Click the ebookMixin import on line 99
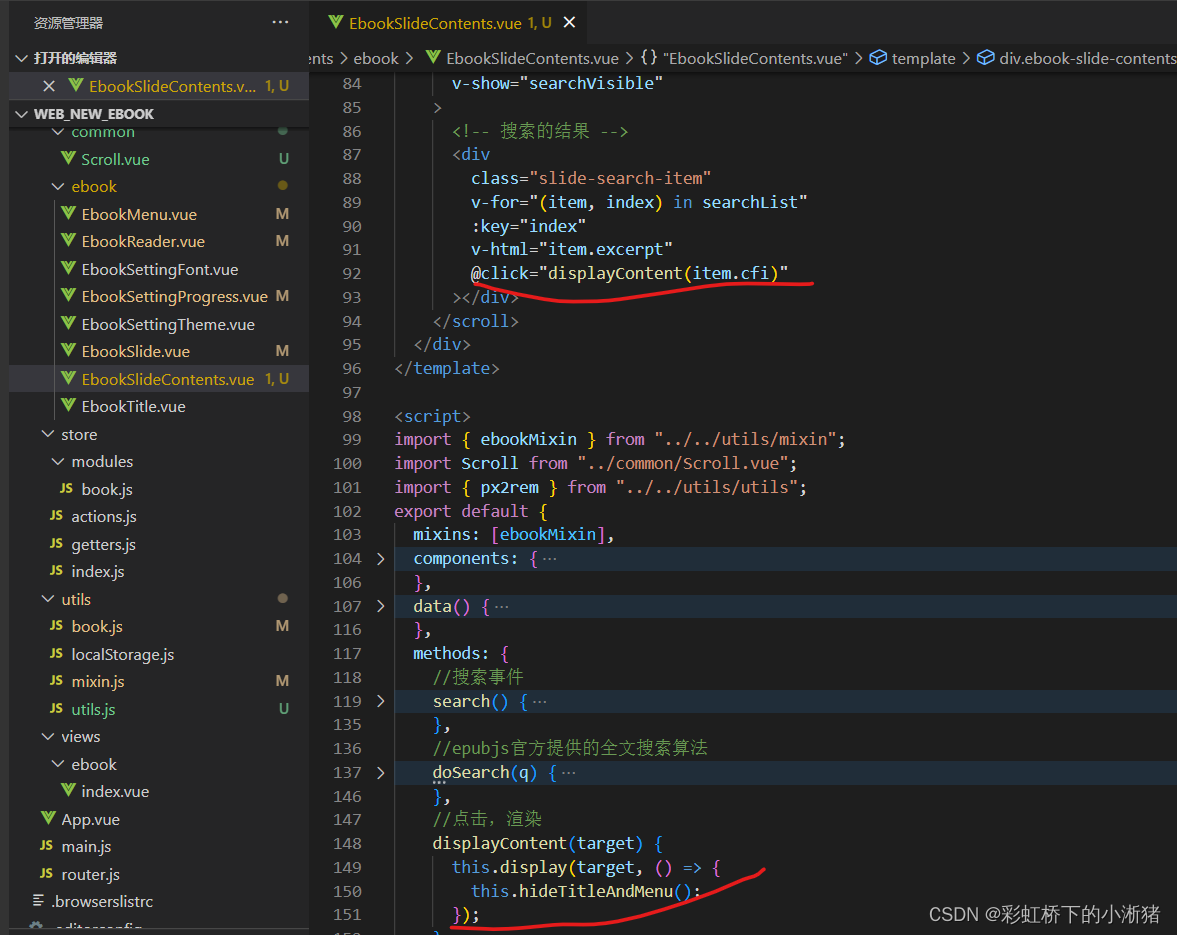The image size is (1177, 935). click(x=528, y=439)
